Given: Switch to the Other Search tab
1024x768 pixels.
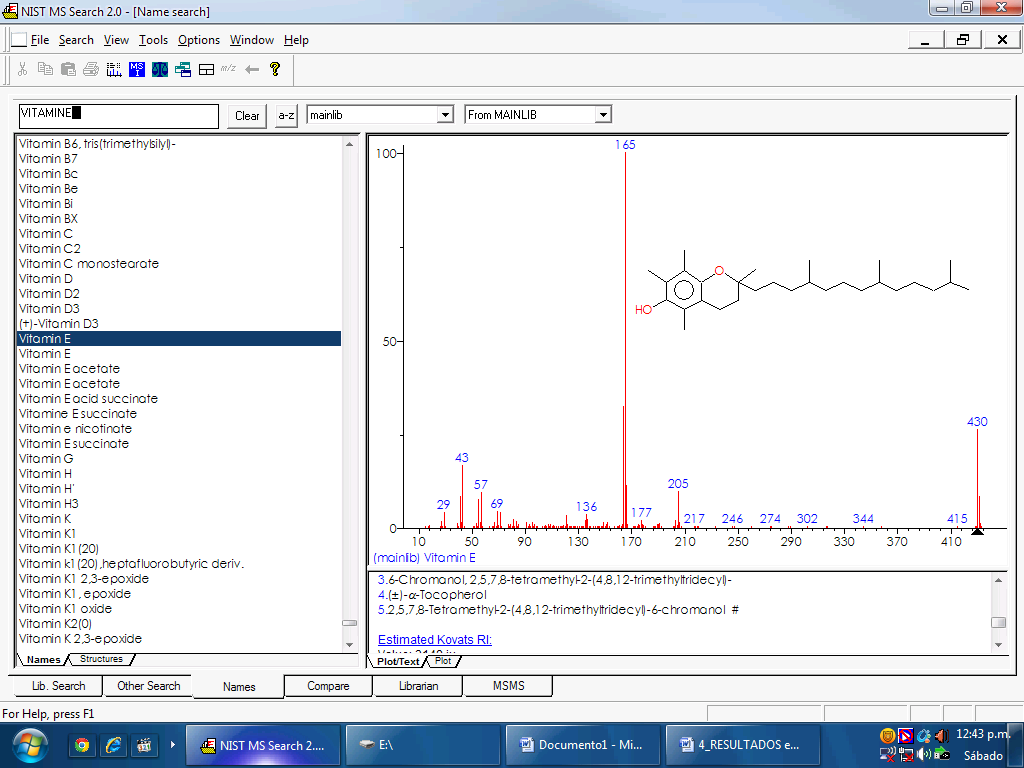Looking at the screenshot, I should click(148, 686).
